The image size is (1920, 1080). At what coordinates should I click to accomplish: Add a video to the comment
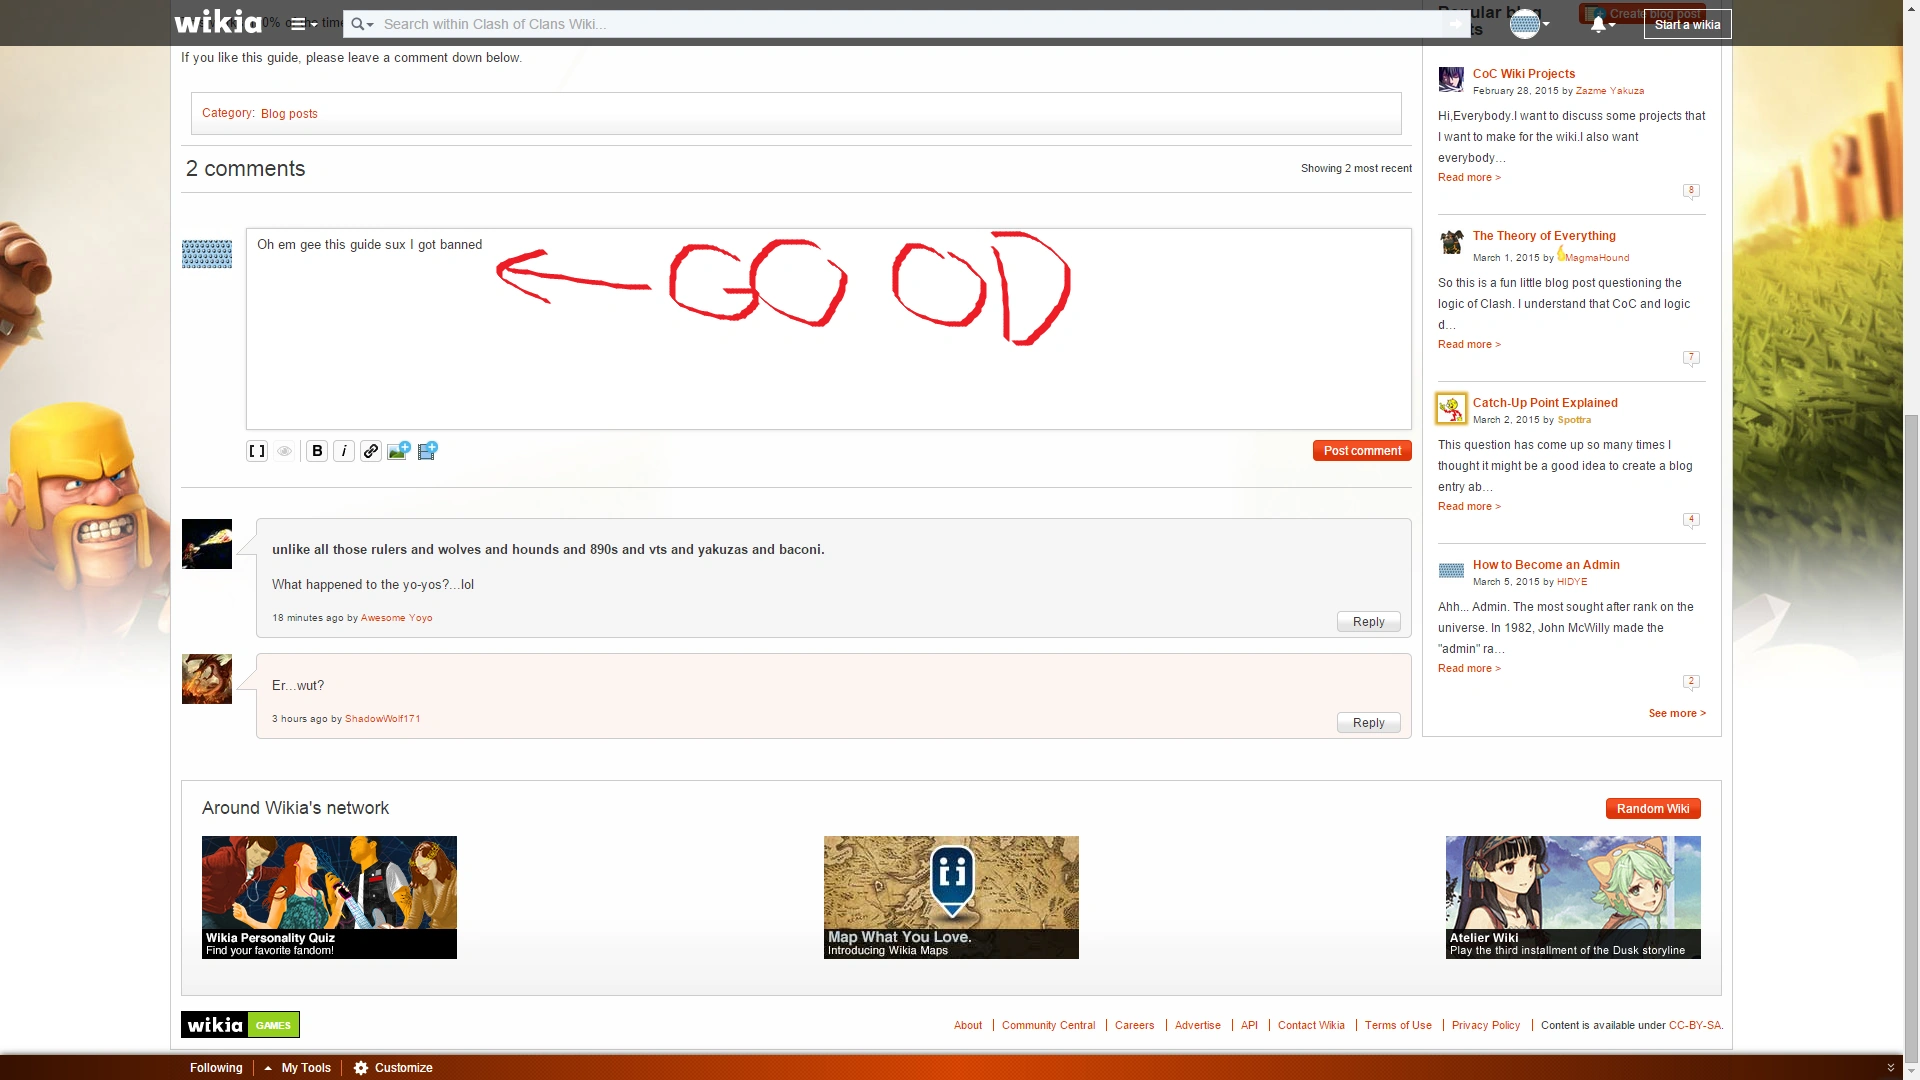pyautogui.click(x=428, y=451)
